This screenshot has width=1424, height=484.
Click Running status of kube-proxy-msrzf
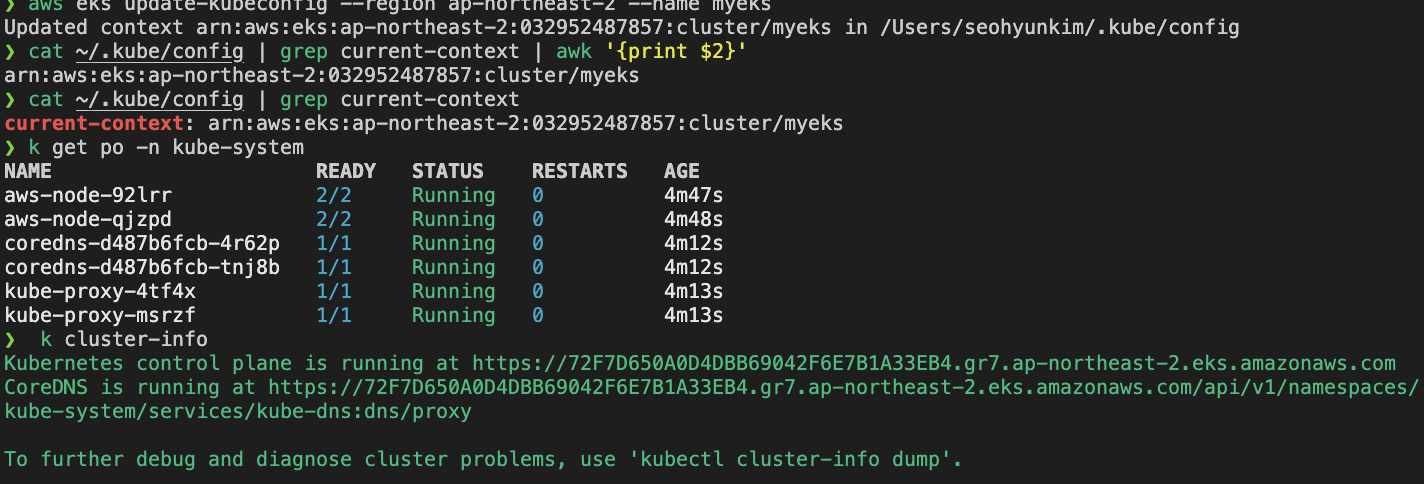[454, 315]
